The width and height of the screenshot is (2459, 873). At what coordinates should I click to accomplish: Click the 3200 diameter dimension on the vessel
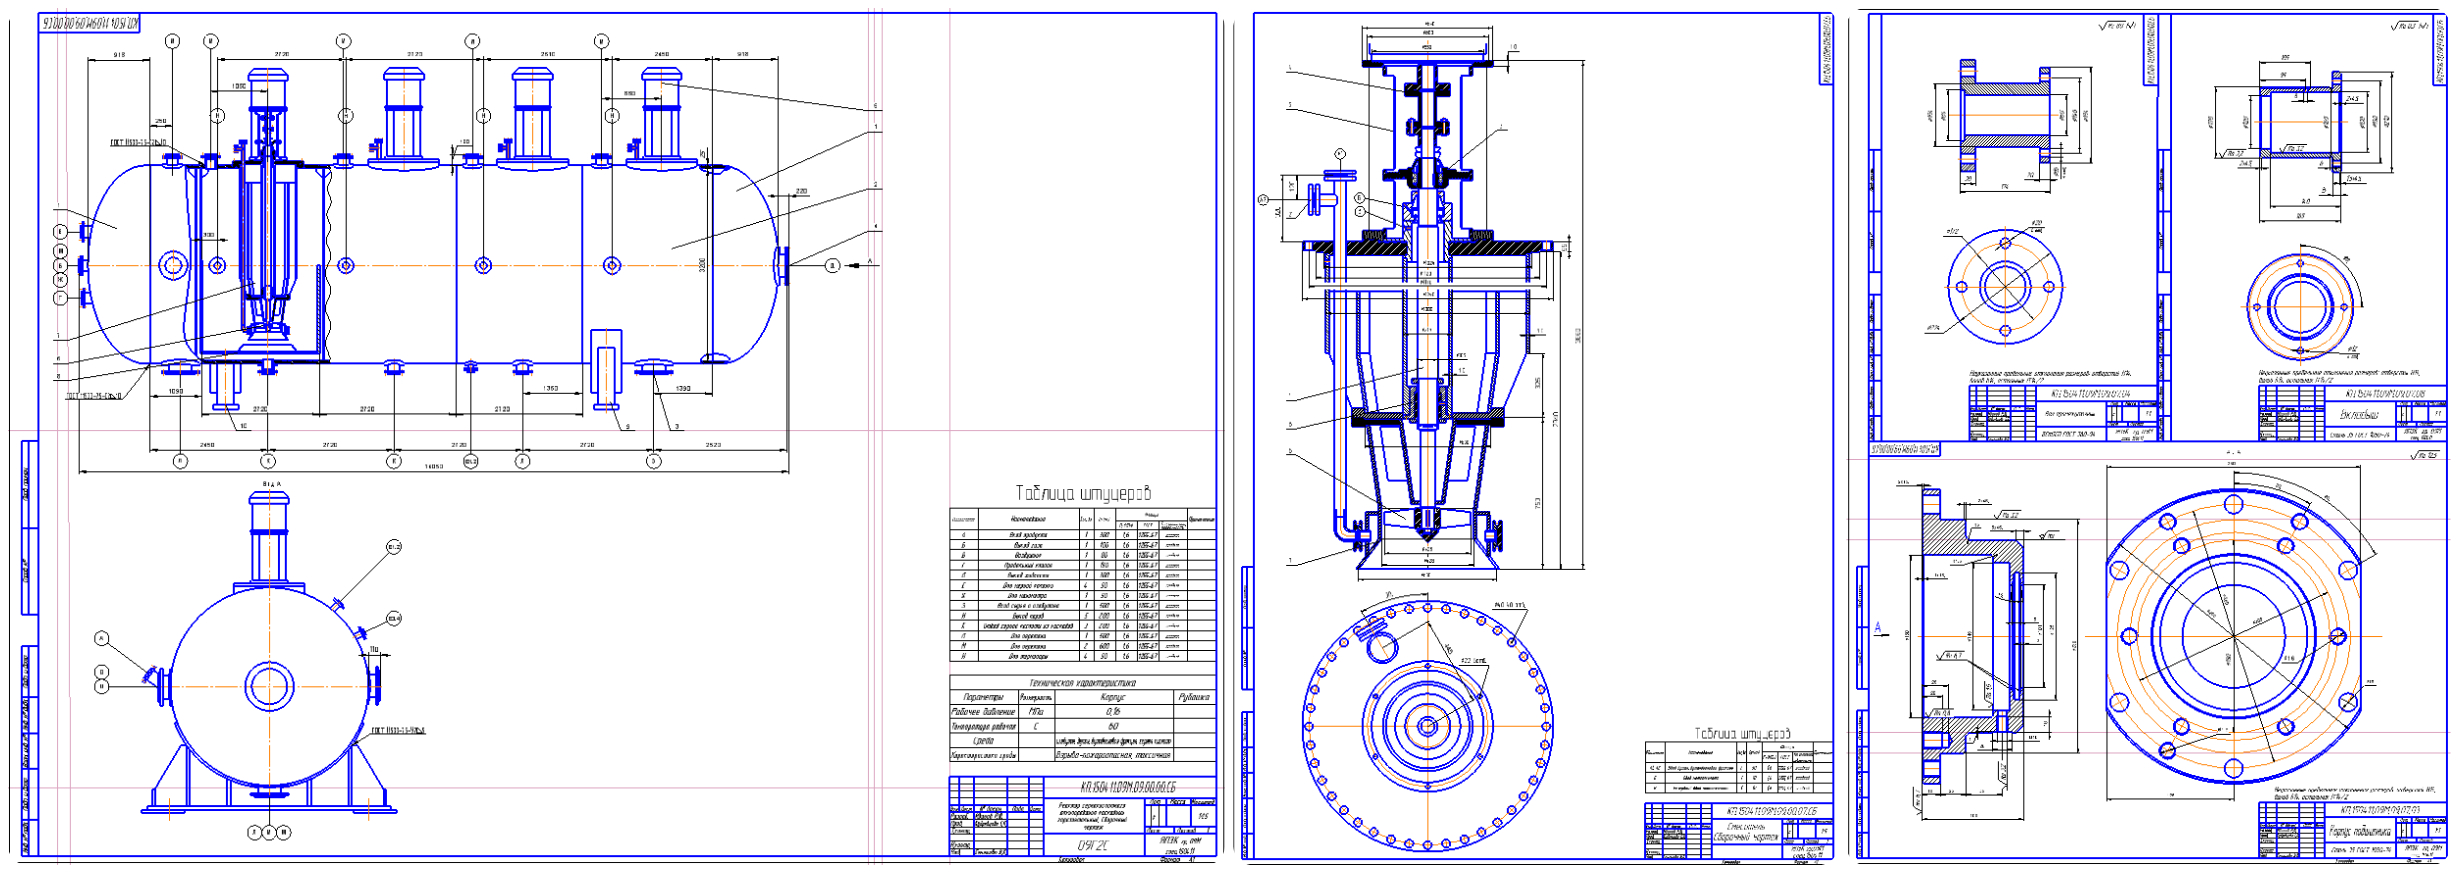pos(703,265)
